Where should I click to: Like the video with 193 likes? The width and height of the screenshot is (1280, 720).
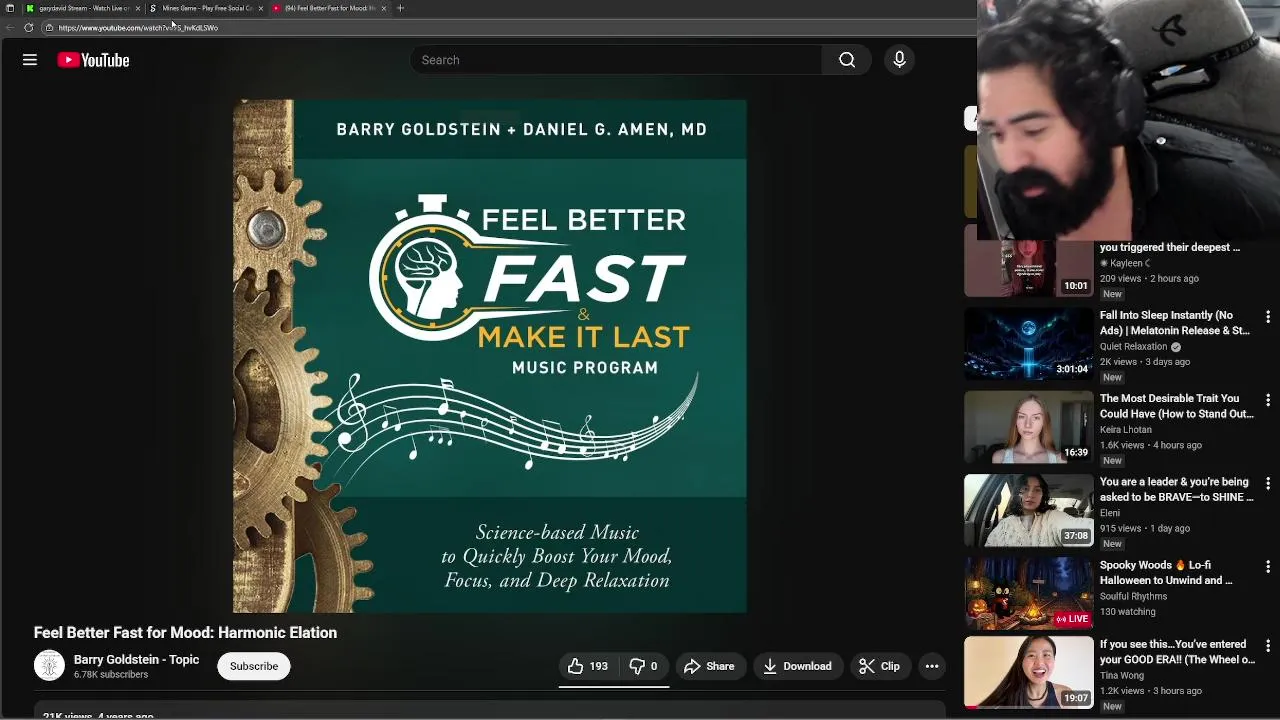[x=588, y=666]
